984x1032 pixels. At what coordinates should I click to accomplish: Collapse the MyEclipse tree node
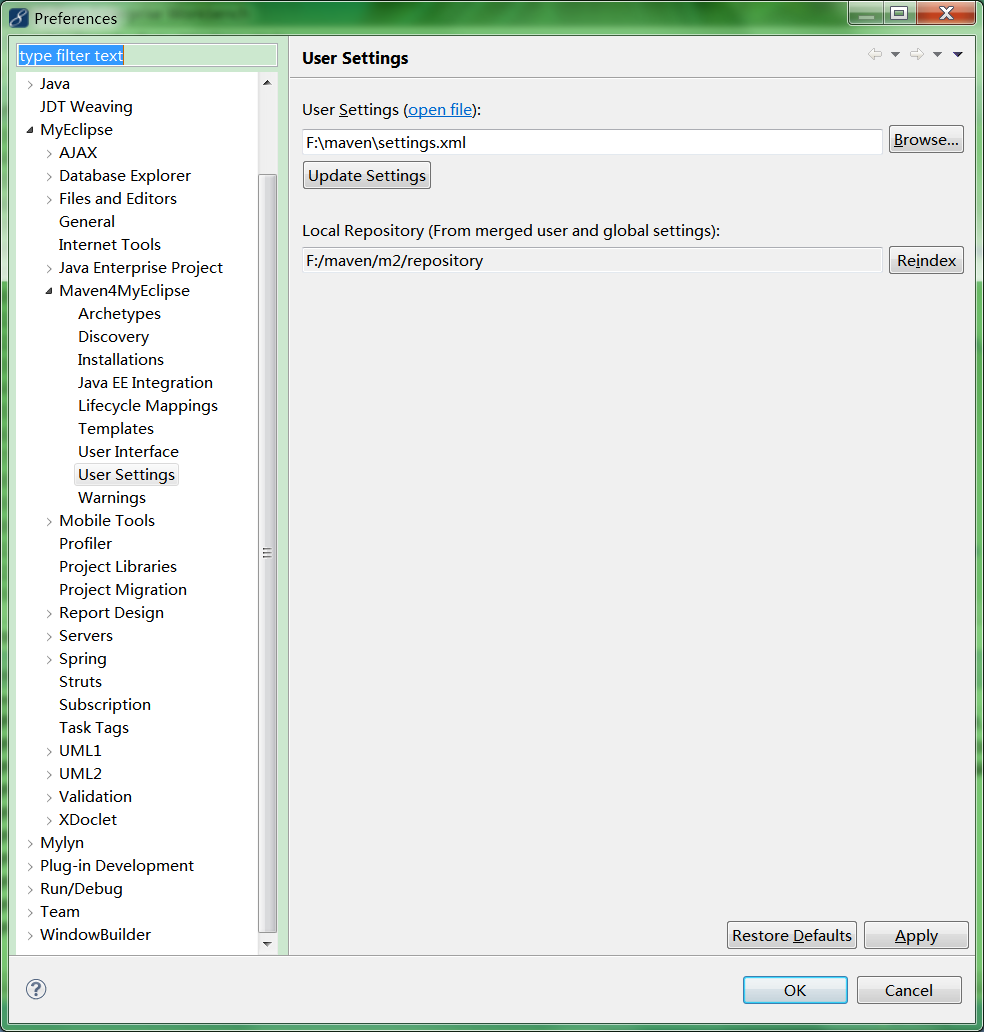(x=30, y=130)
